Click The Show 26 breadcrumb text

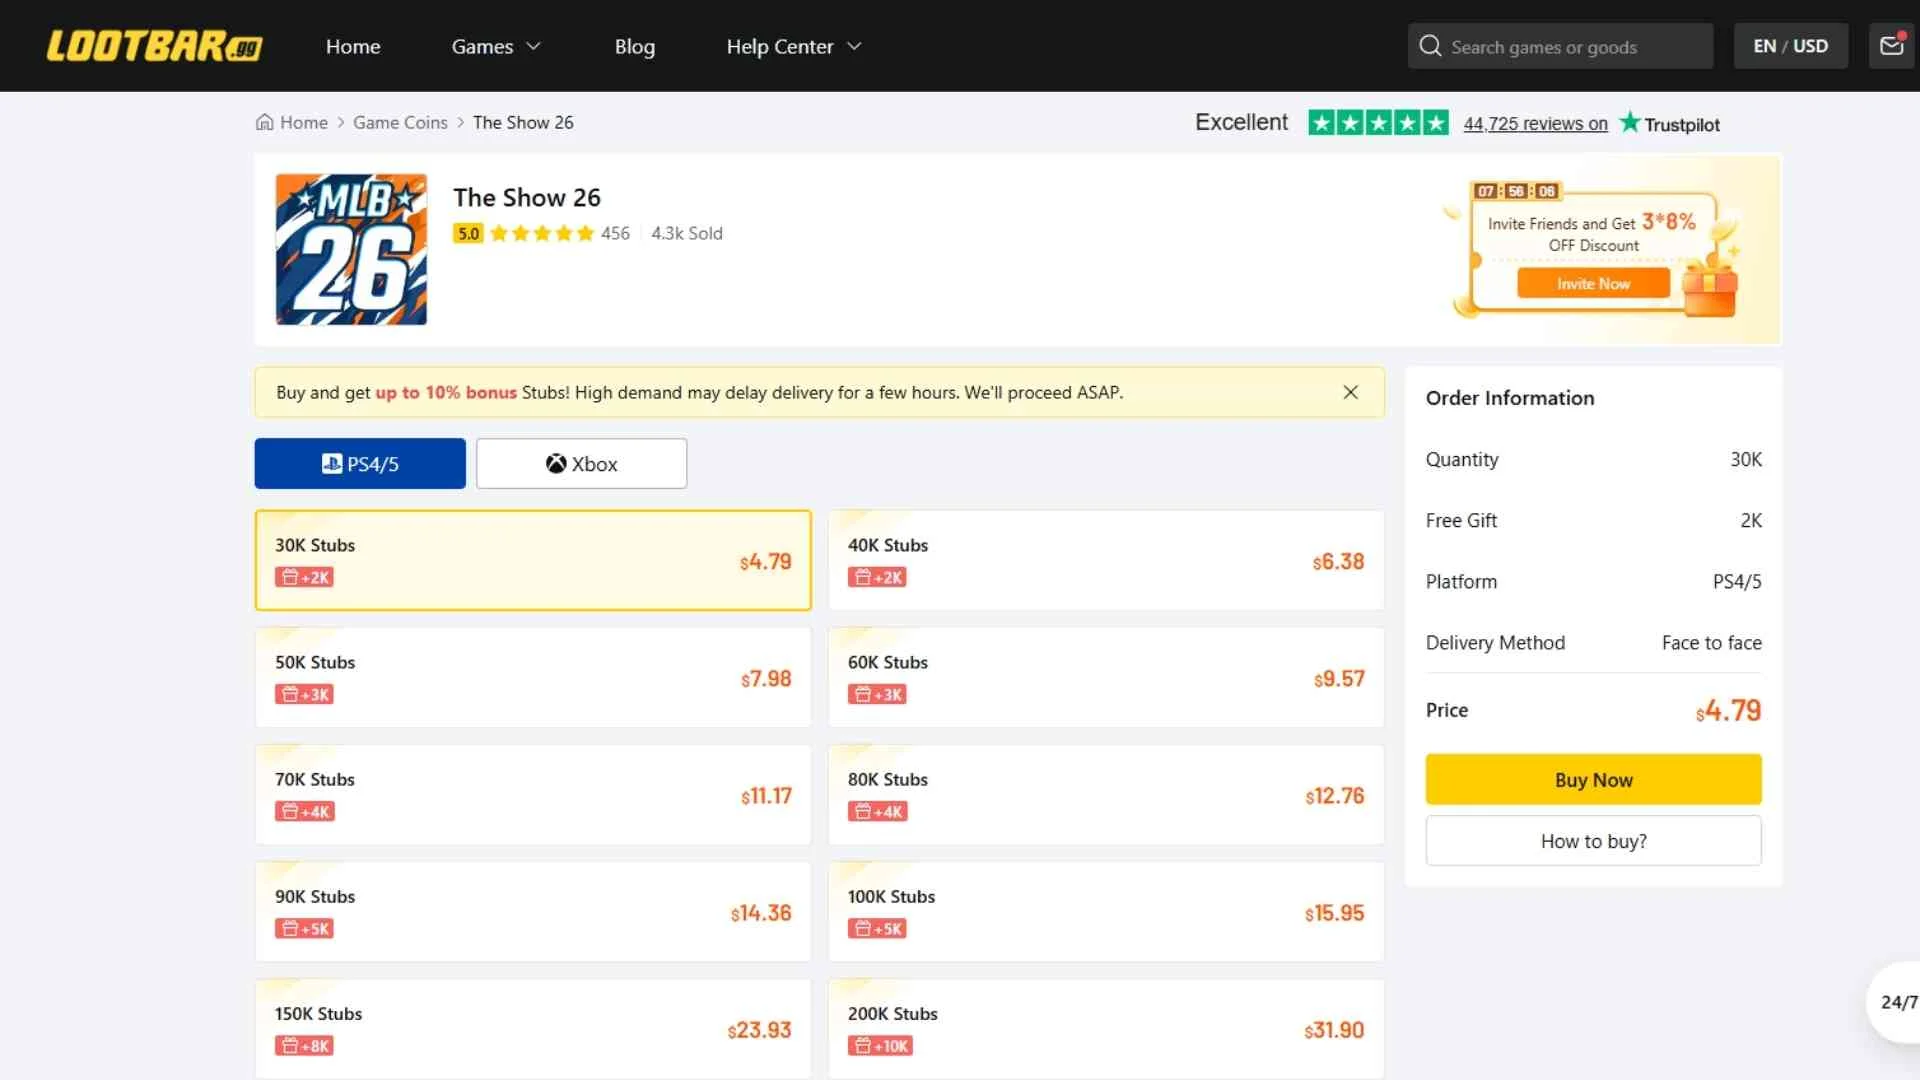click(523, 122)
